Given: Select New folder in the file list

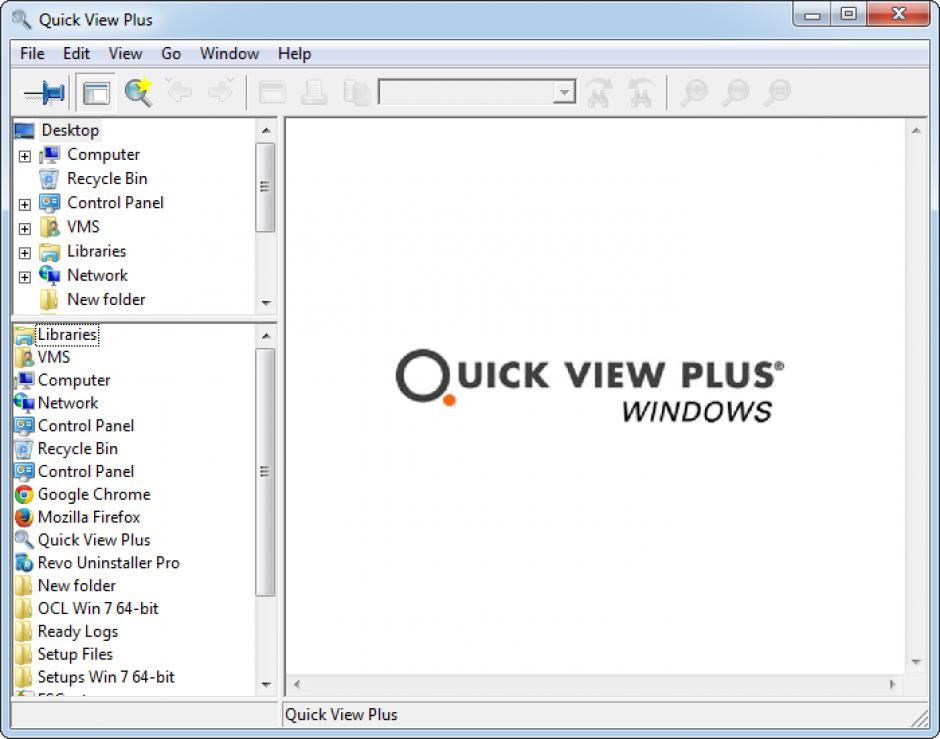Looking at the screenshot, I should click(77, 586).
